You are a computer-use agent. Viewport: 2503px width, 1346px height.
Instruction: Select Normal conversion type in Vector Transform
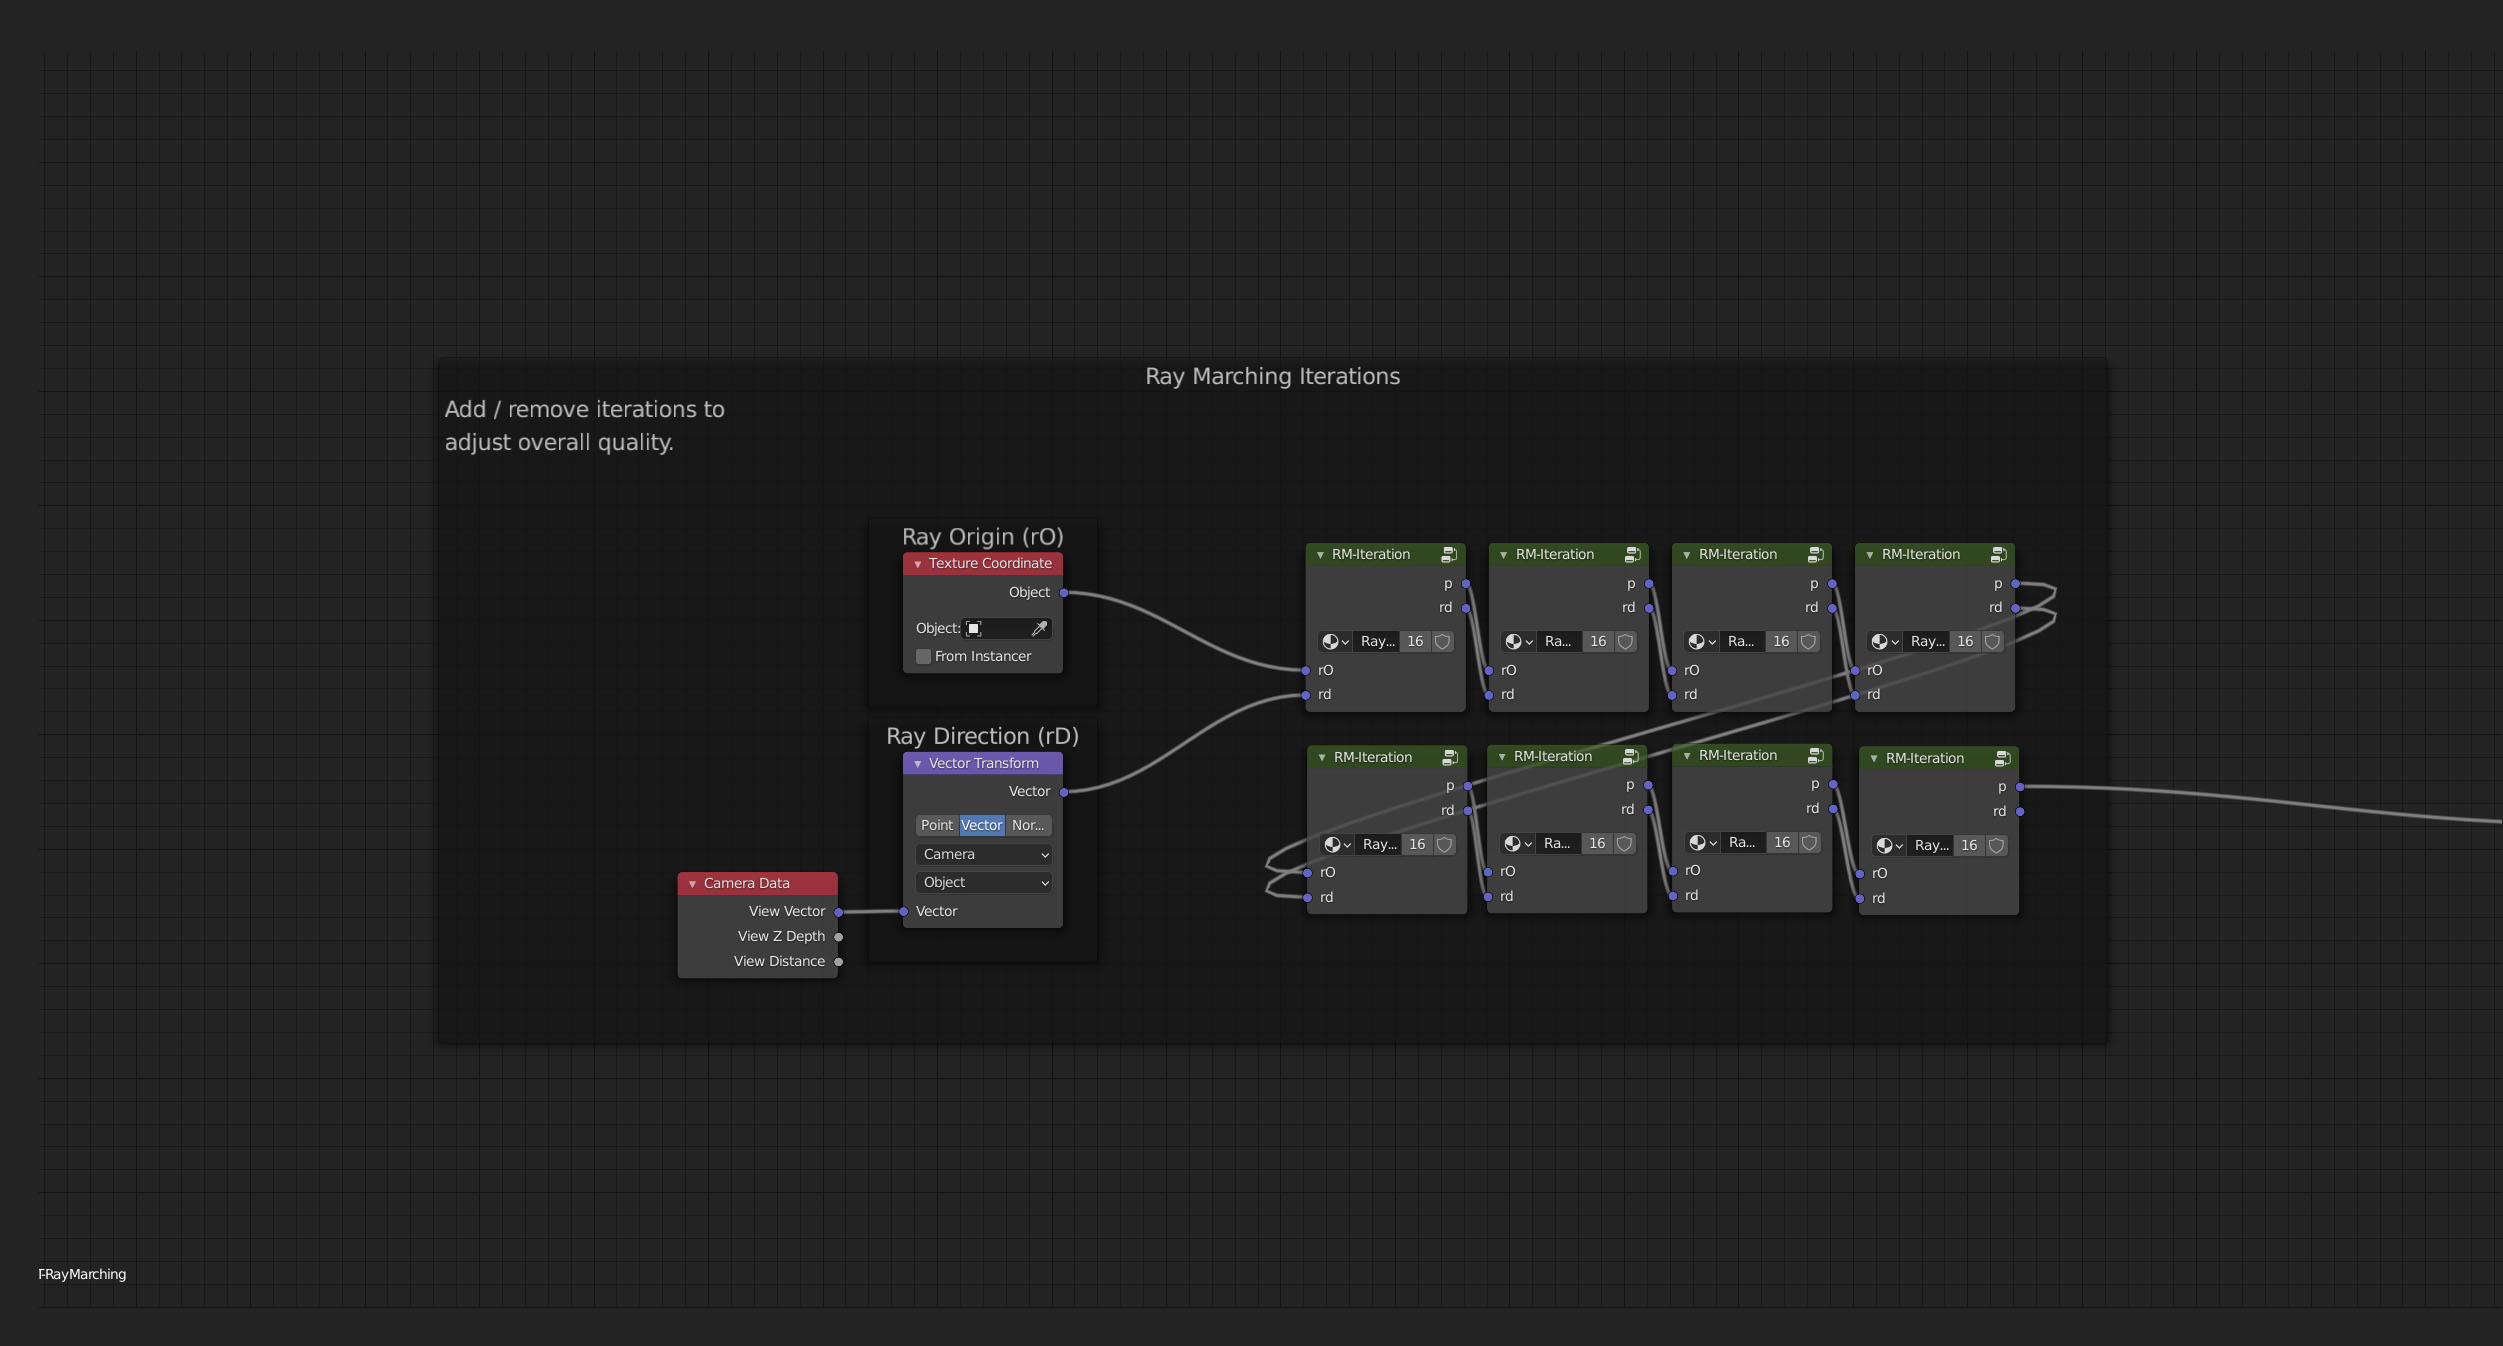1027,824
